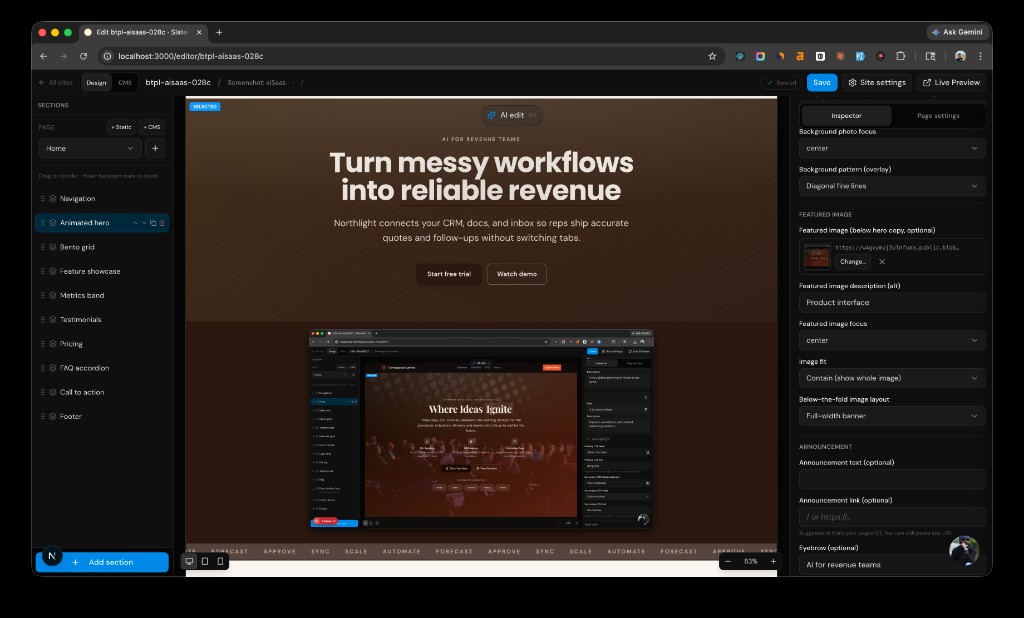Open Below-the-fold image layout dropdown
This screenshot has height=618, width=1024.
(x=891, y=415)
